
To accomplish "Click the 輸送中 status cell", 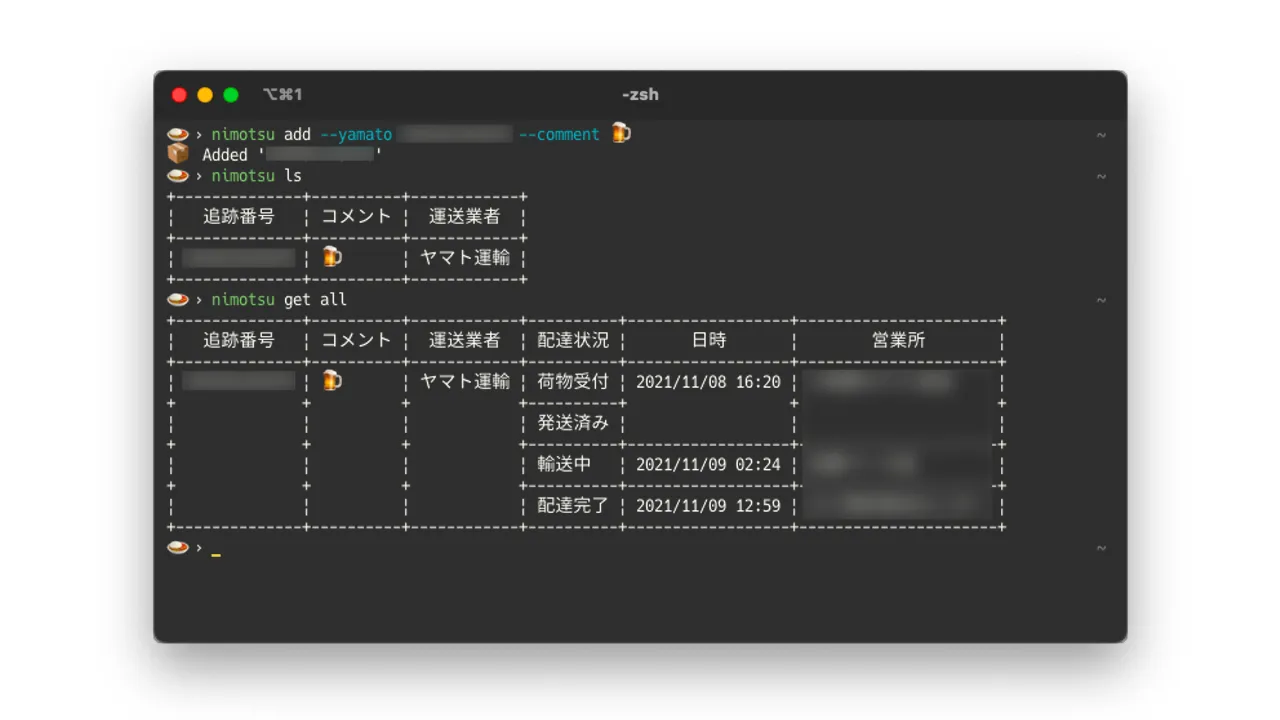I will click(565, 464).
